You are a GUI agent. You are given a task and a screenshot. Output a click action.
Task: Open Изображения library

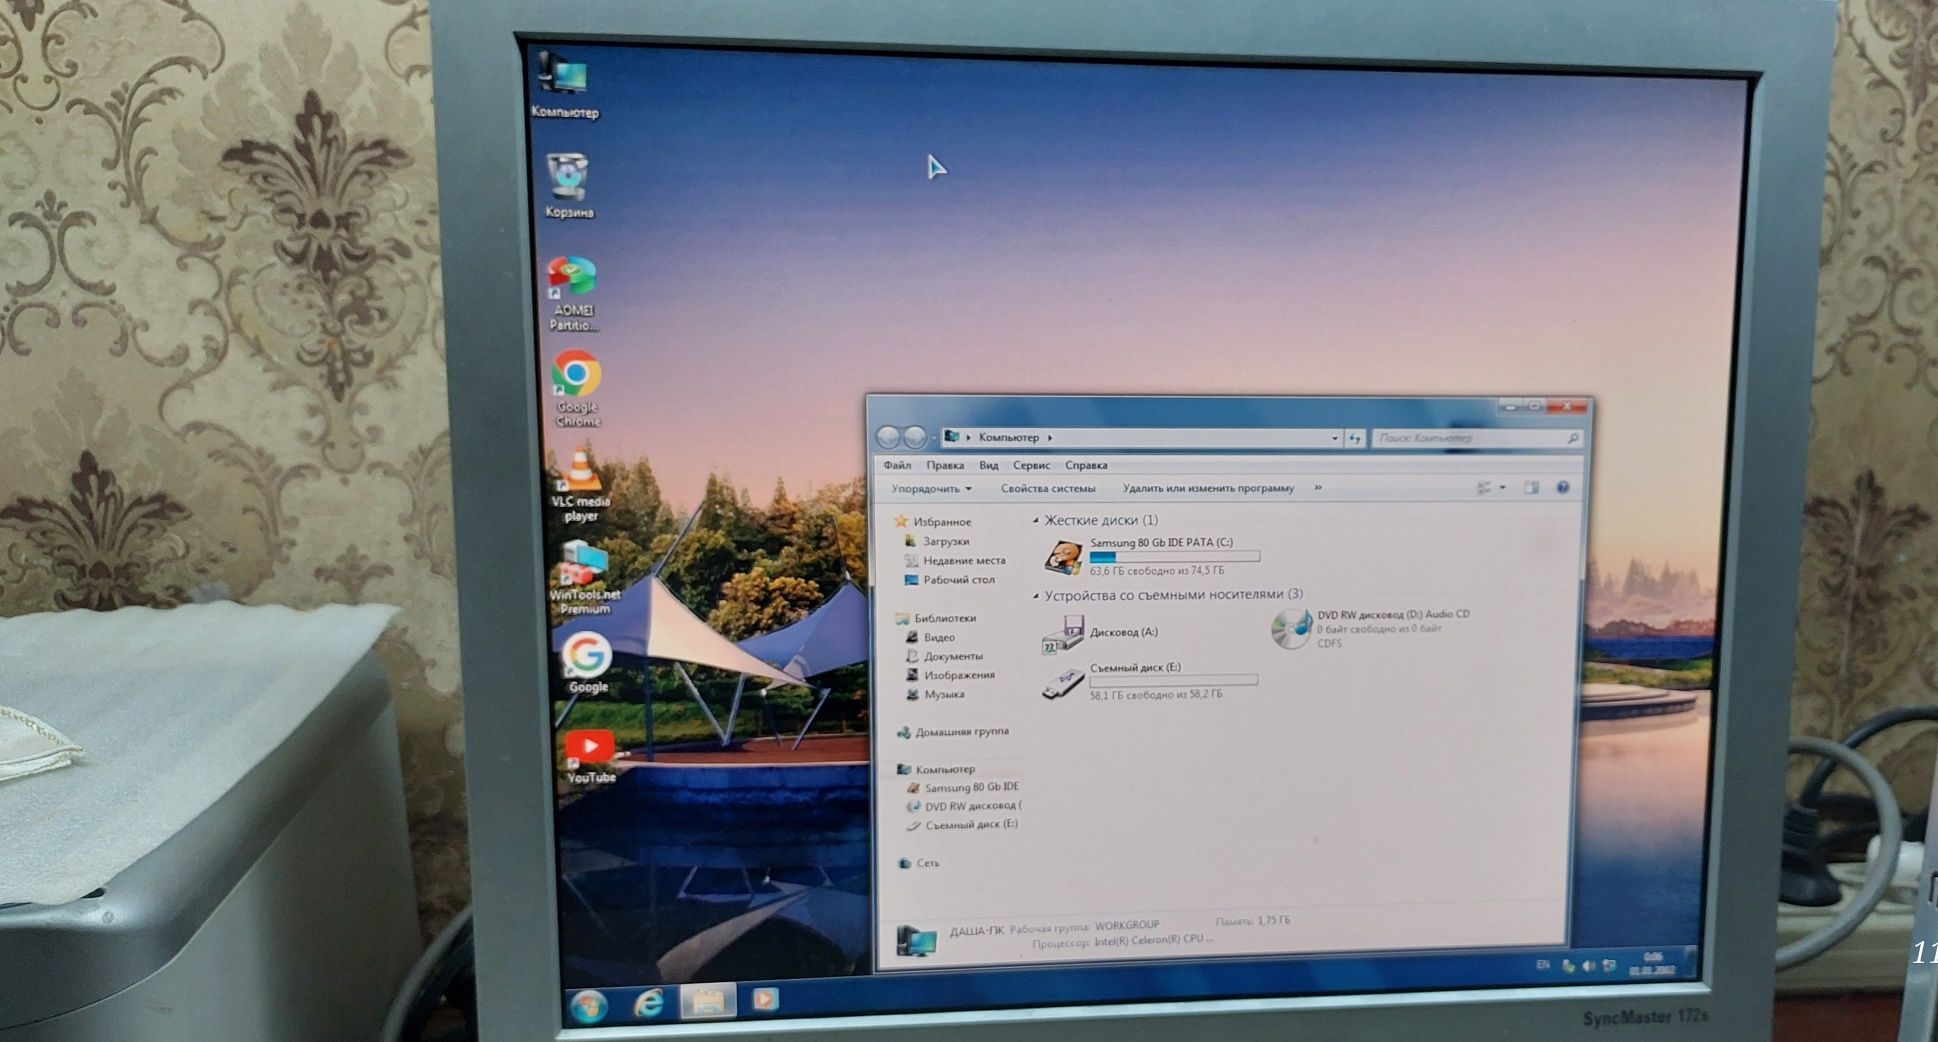pos(950,675)
